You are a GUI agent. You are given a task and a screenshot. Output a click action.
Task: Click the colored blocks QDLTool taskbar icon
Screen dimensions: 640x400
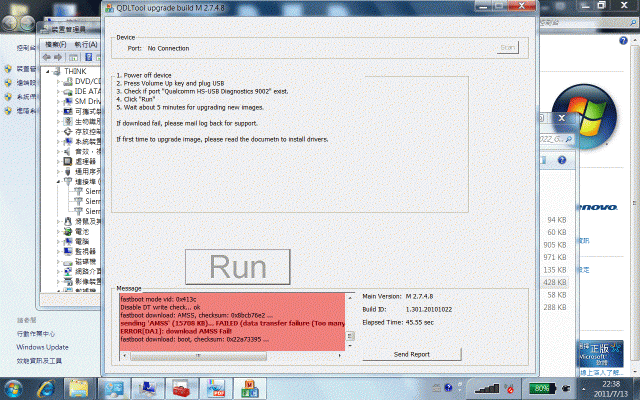[250, 389]
